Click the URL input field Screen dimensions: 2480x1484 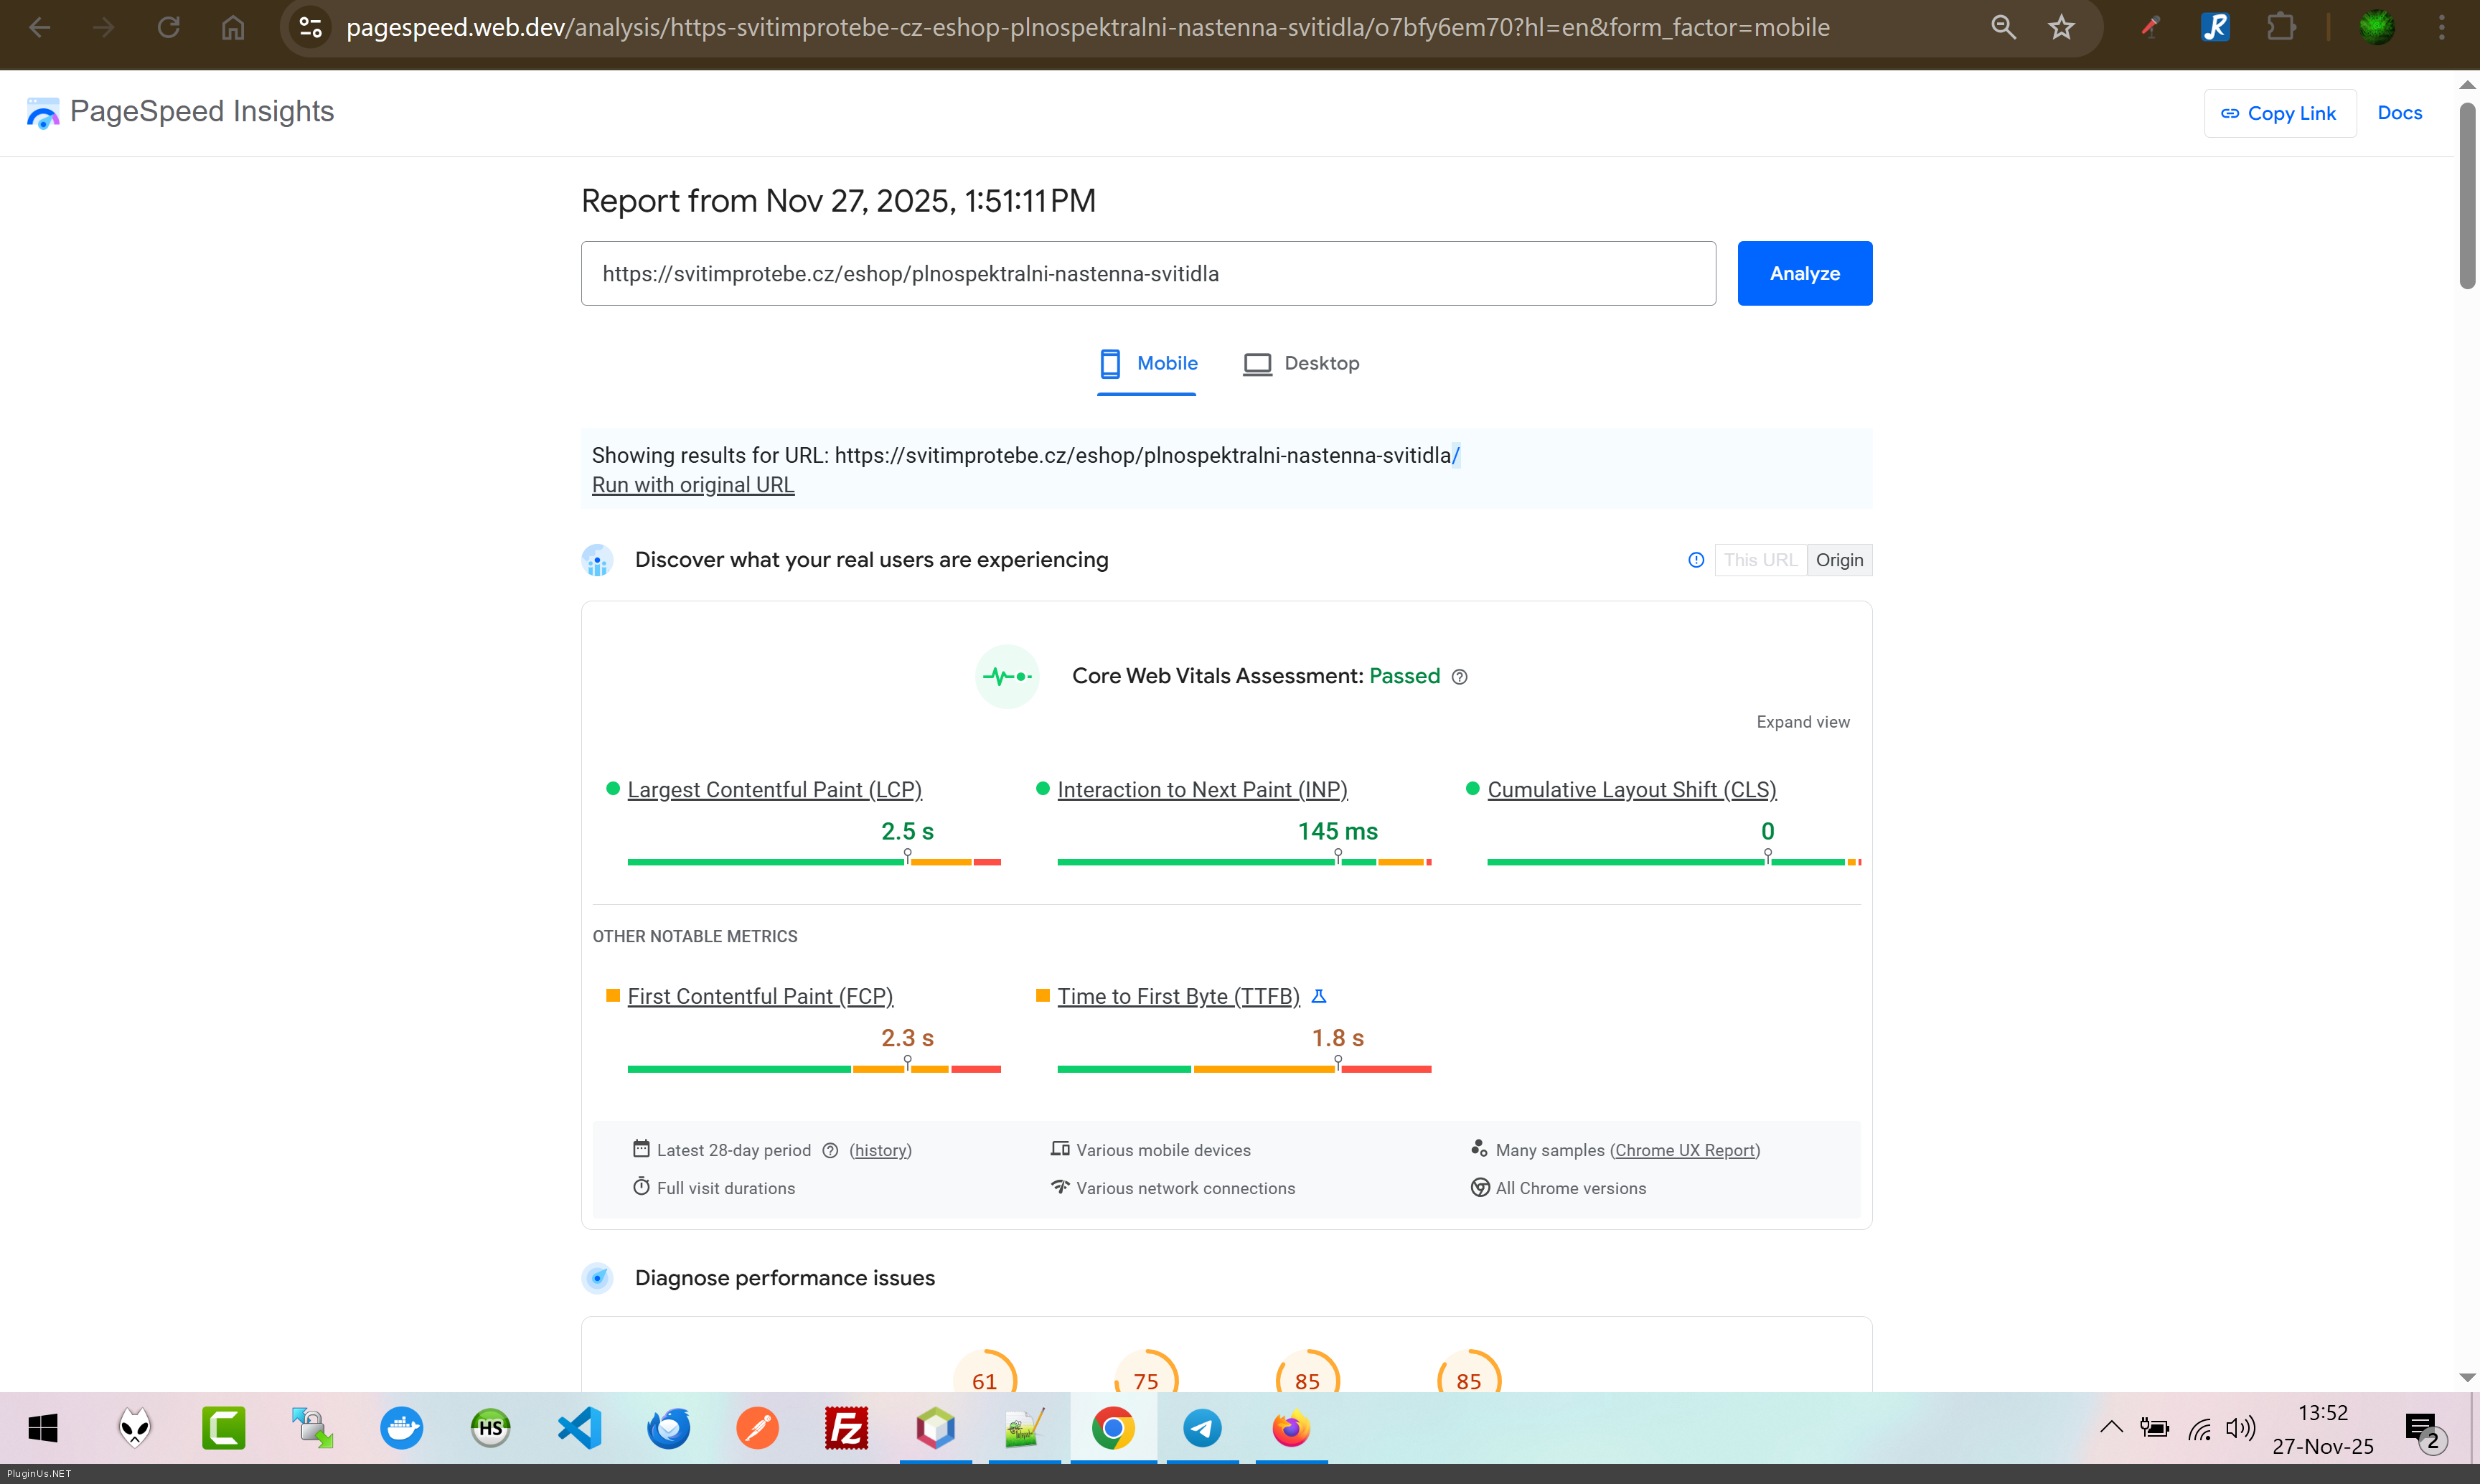1147,273
